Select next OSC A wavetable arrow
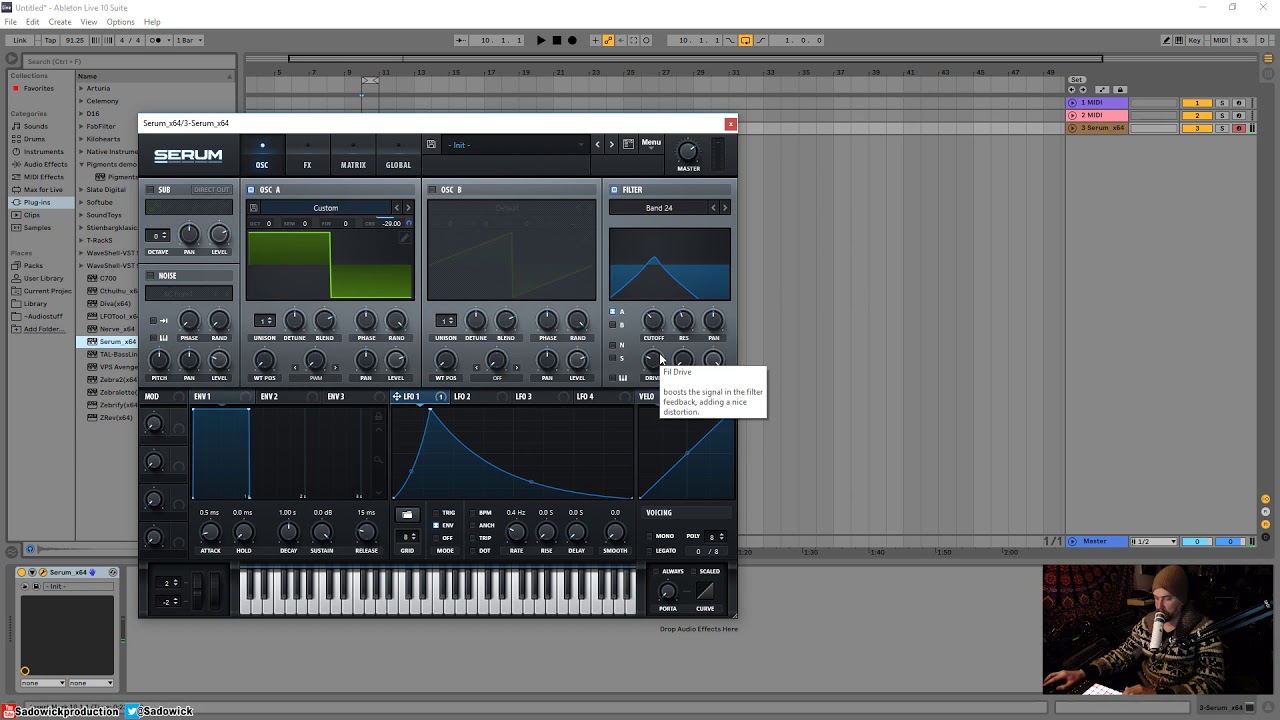Screen dimensions: 1280x720 tap(408, 208)
